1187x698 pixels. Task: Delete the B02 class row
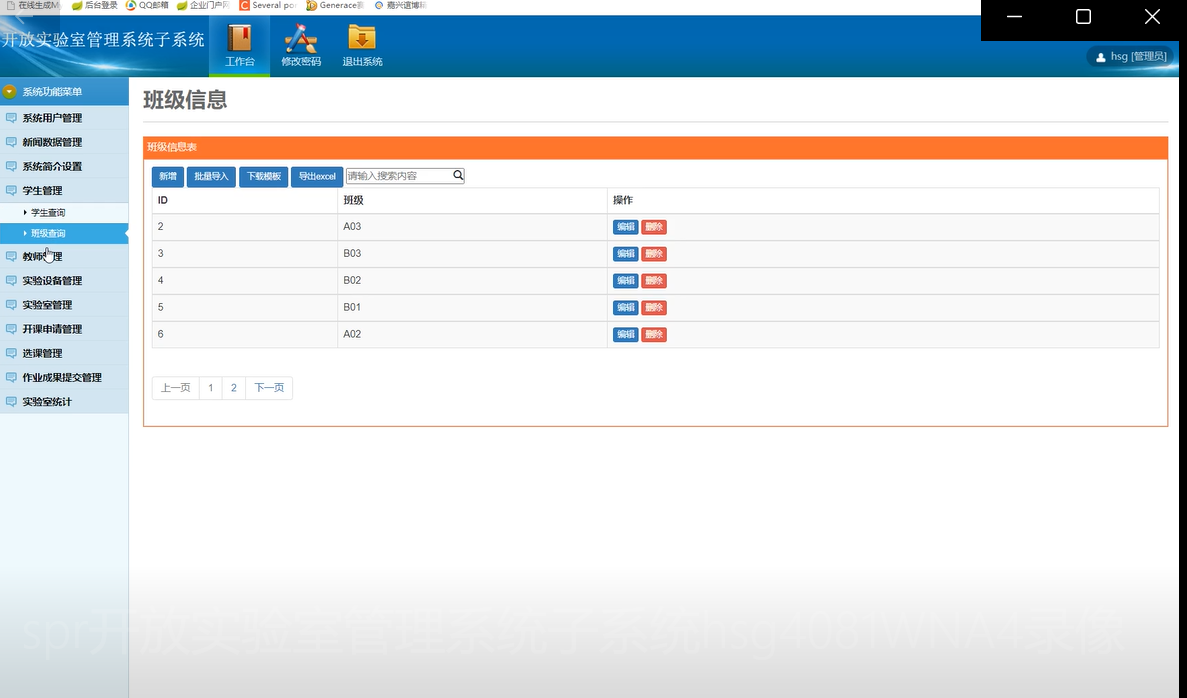point(654,281)
